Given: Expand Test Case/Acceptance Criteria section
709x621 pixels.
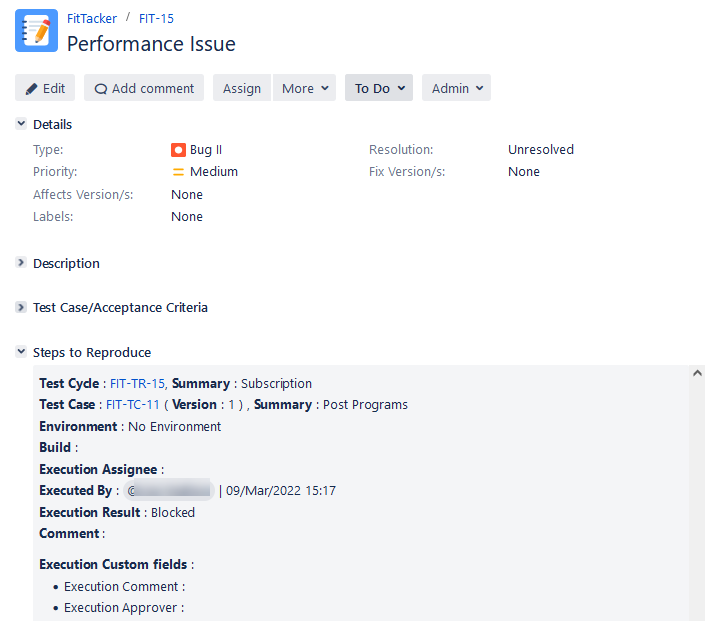Looking at the screenshot, I should pyautogui.click(x=21, y=307).
